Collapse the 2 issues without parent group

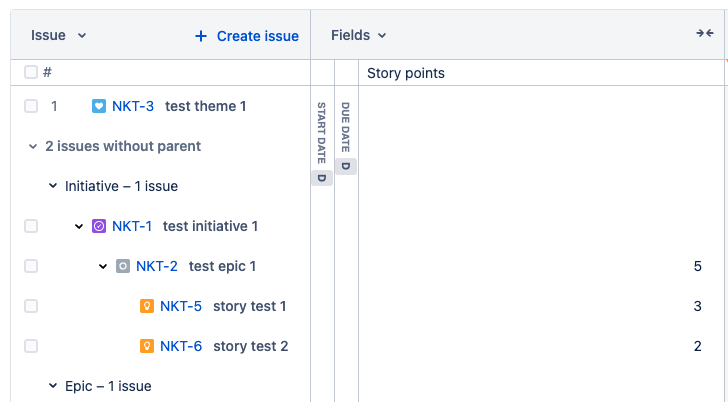(32, 146)
